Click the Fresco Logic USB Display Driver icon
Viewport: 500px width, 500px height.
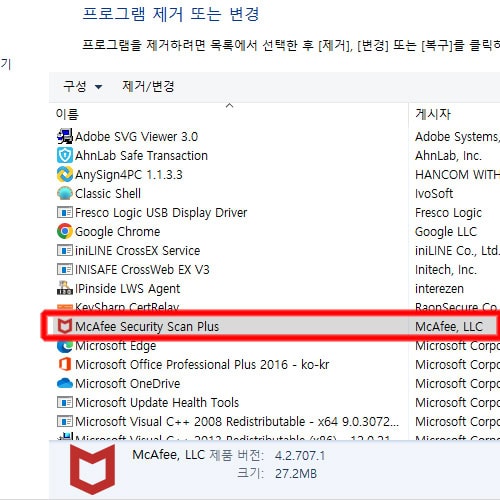point(65,212)
